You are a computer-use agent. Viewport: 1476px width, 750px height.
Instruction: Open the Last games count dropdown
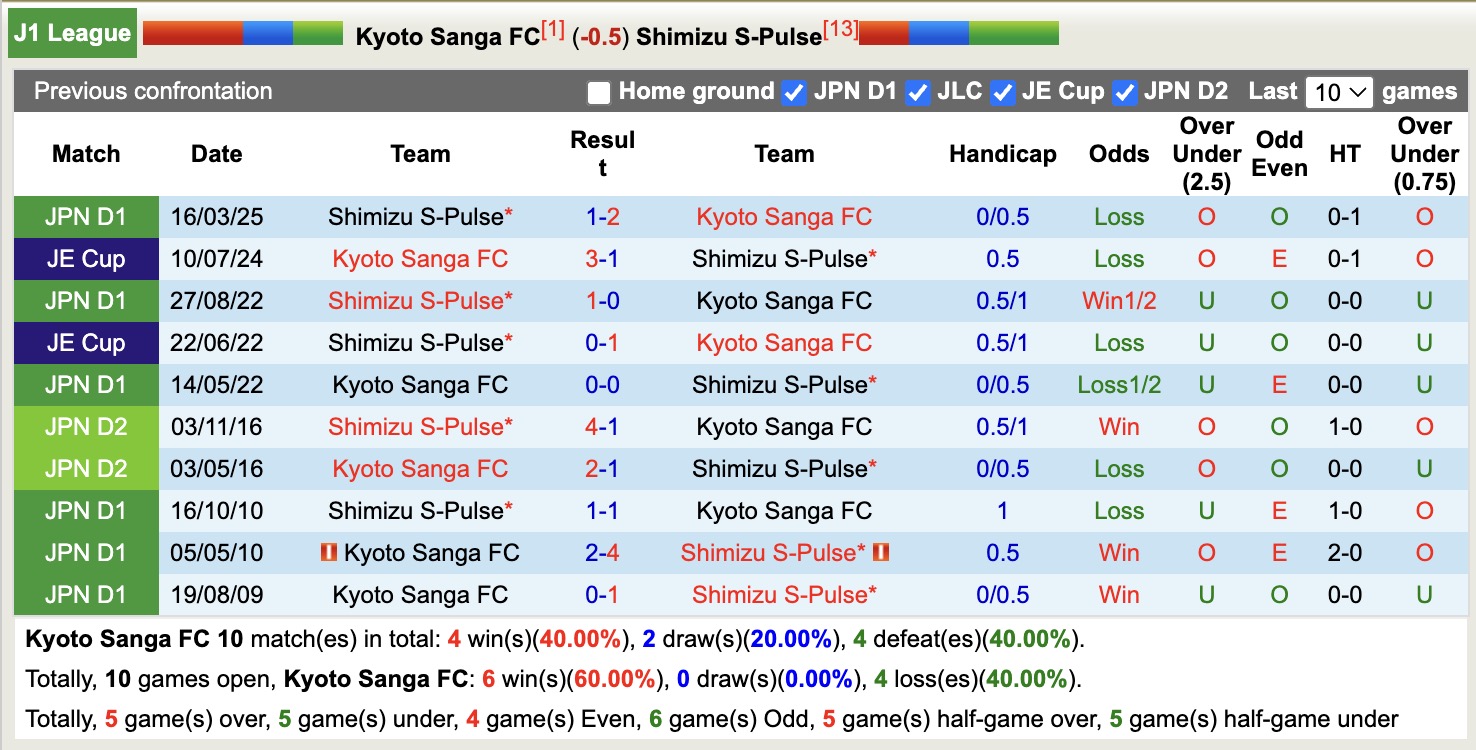pyautogui.click(x=1338, y=92)
